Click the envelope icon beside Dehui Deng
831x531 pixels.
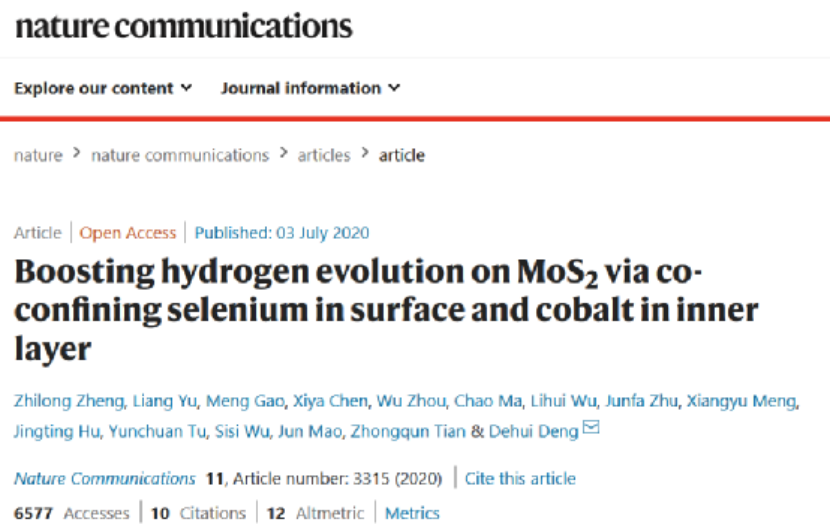(591, 427)
